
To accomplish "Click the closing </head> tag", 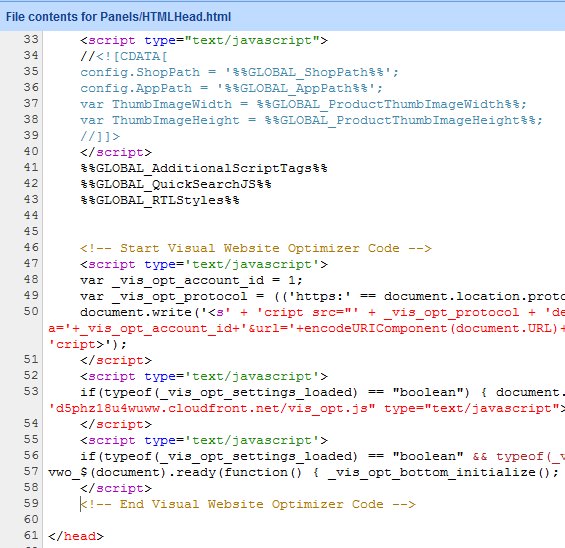I will 76,536.
